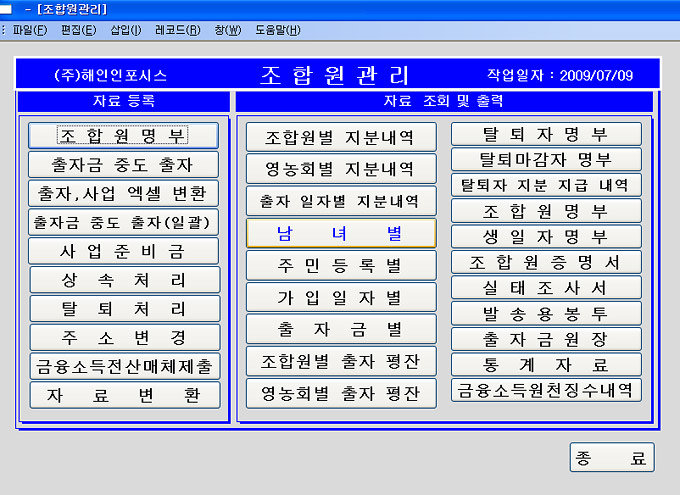Click the 조합원명부 button in 자료 등록

(x=123, y=135)
